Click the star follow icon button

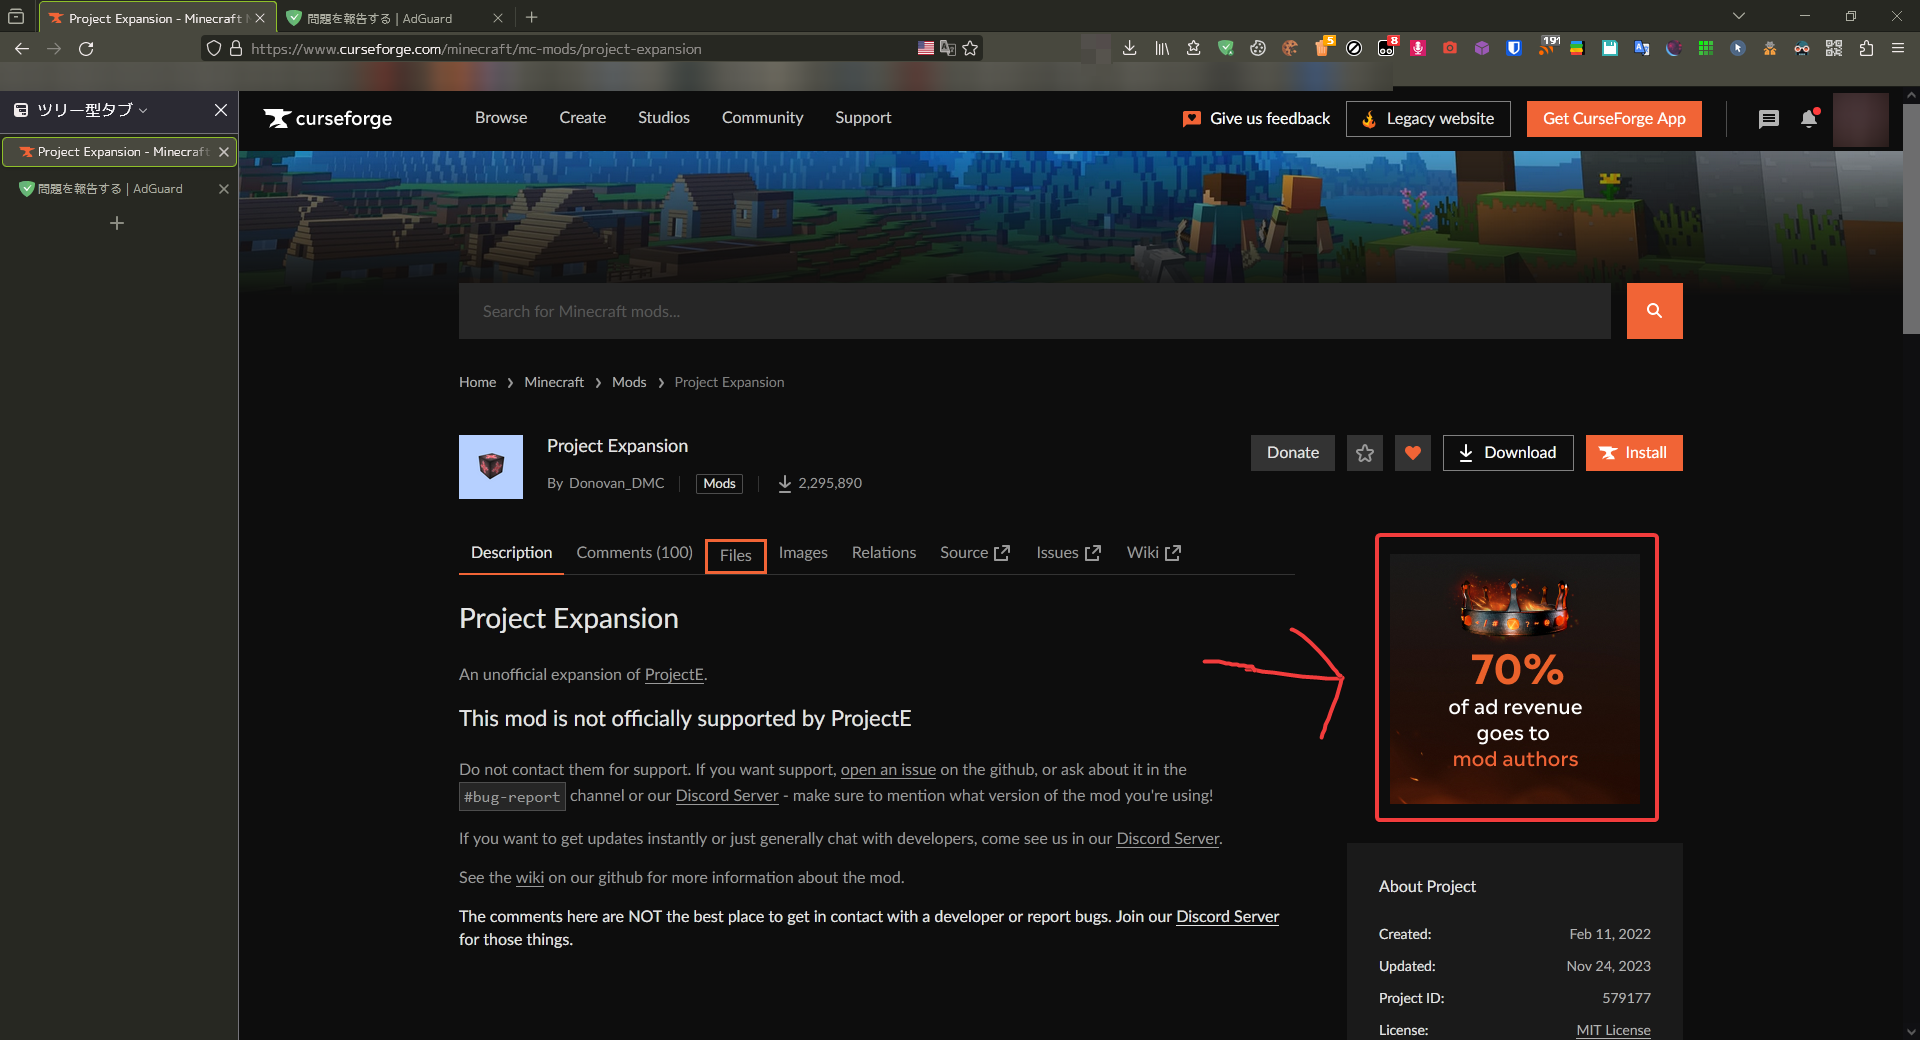(x=1364, y=453)
